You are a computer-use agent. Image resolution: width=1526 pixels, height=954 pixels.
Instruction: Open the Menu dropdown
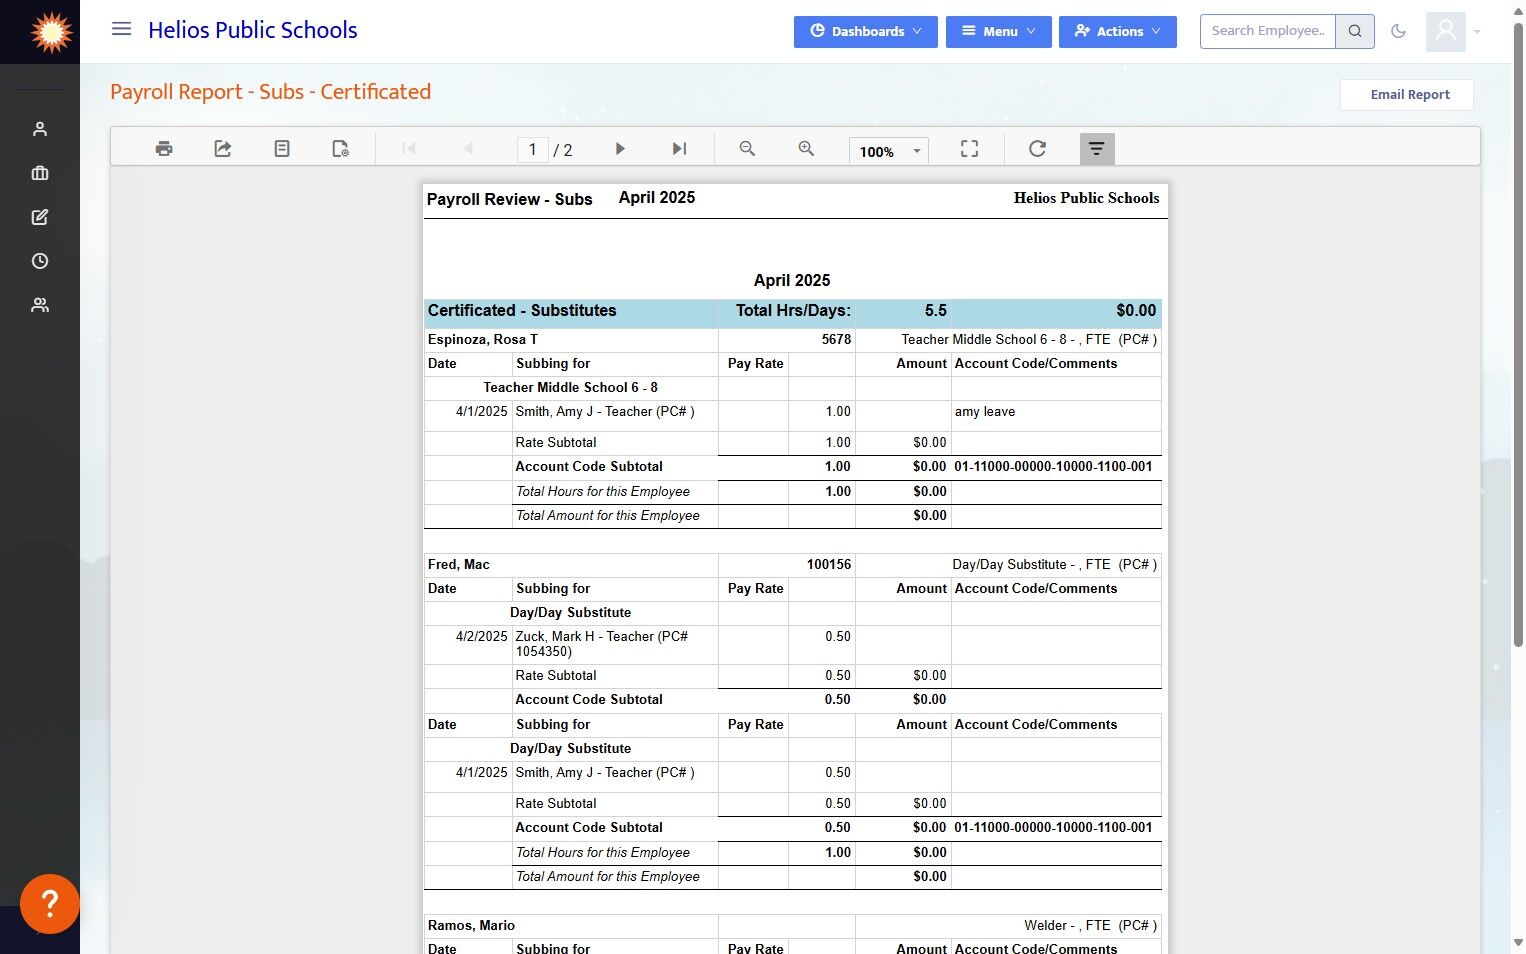click(x=998, y=31)
